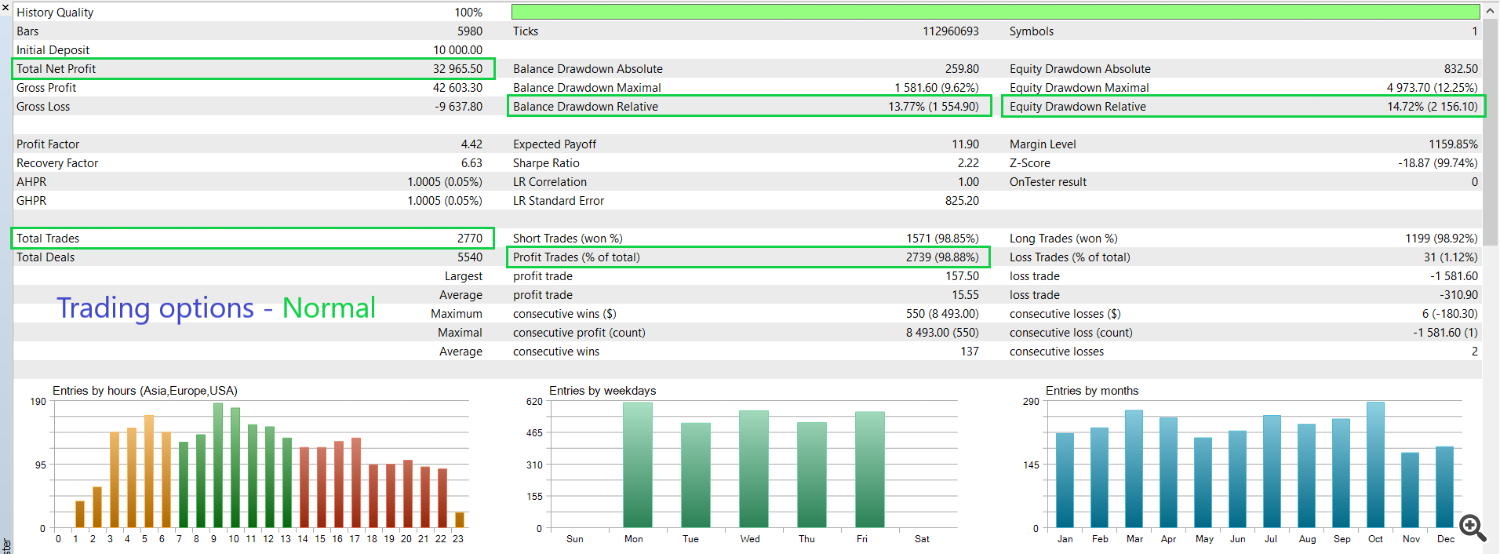
Task: Click the green History Quality progress bar
Action: point(995,12)
